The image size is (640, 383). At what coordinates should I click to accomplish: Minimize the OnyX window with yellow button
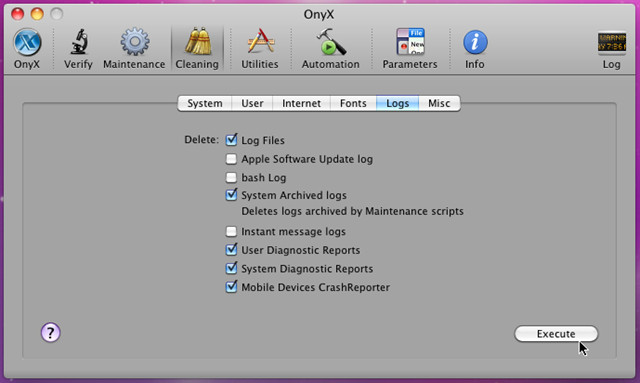(37, 14)
